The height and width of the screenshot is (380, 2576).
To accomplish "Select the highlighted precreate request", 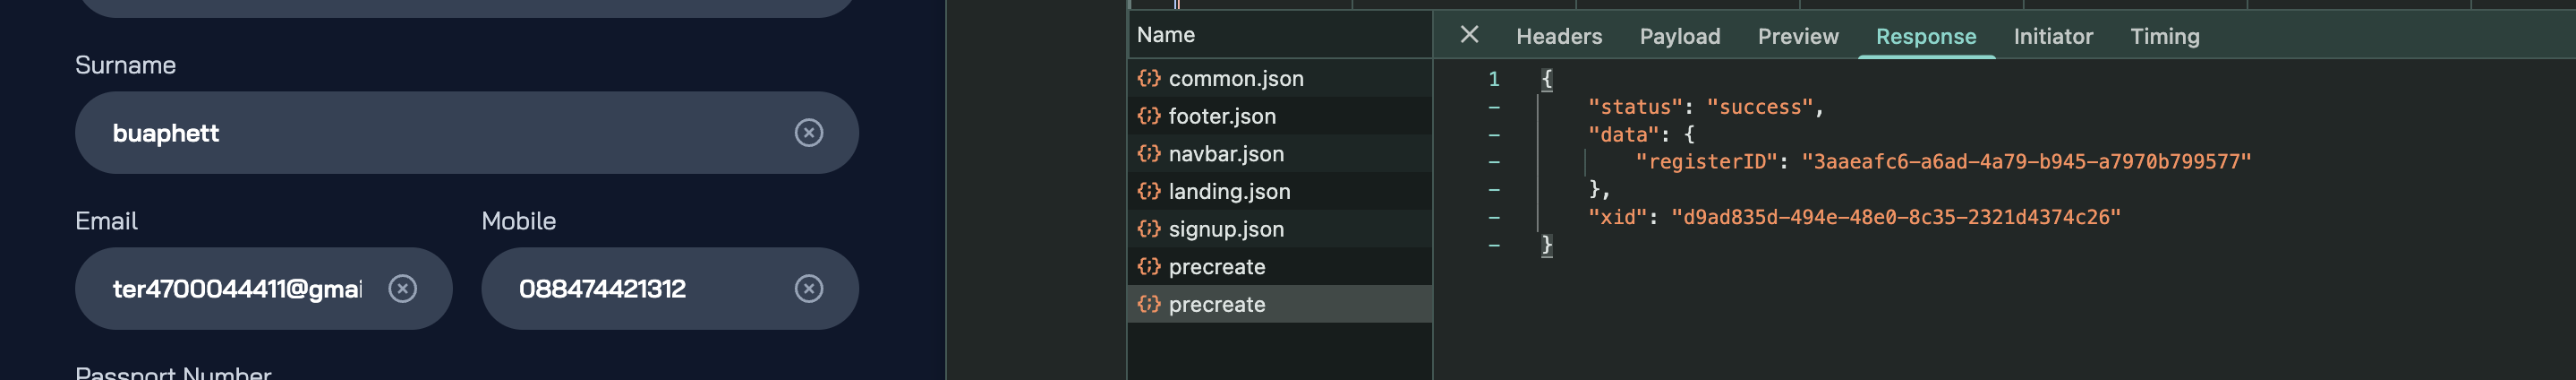I will coord(1216,305).
